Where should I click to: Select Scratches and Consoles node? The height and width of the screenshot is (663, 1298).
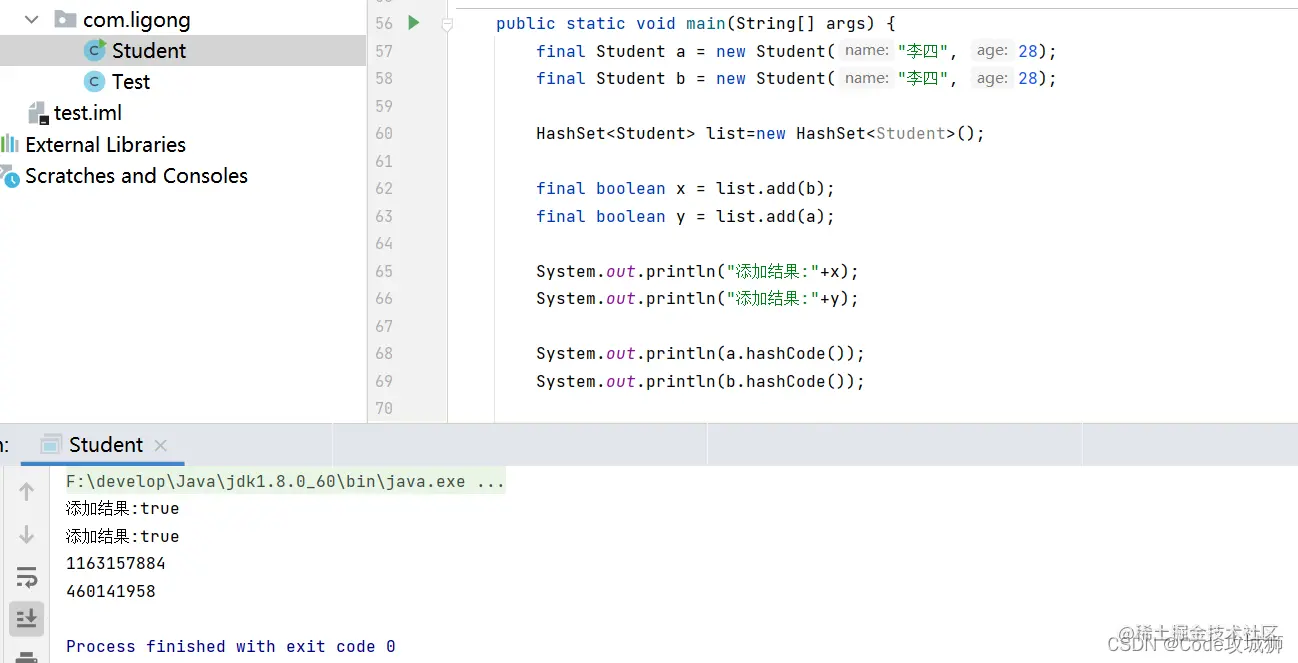[x=136, y=176]
